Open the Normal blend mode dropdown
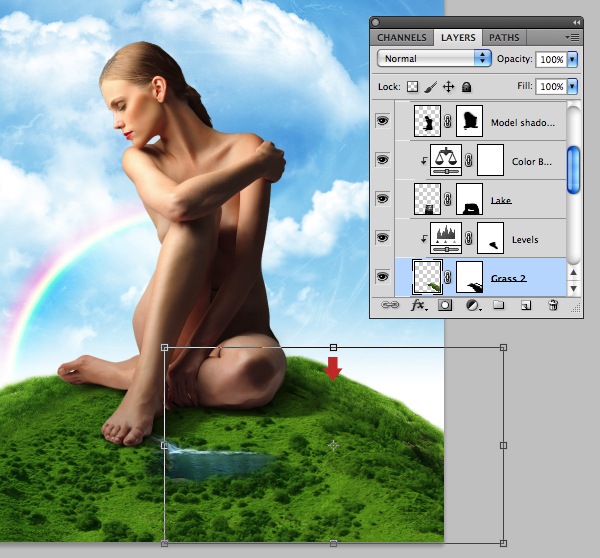600x558 pixels. [434, 59]
